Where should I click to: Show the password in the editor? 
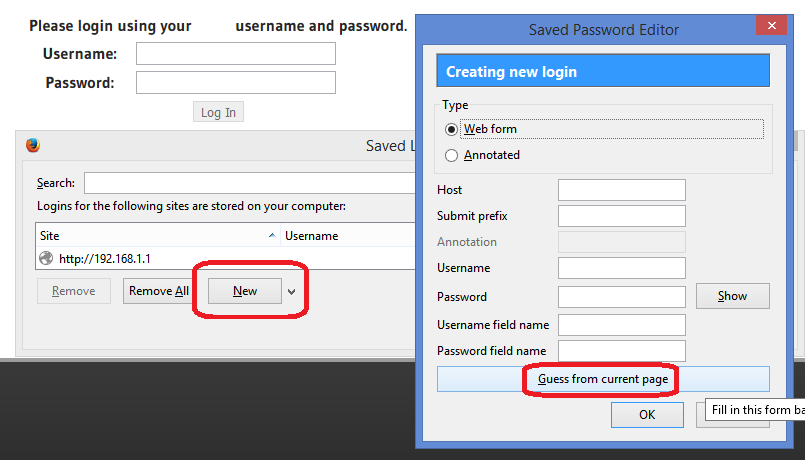pyautogui.click(x=733, y=296)
